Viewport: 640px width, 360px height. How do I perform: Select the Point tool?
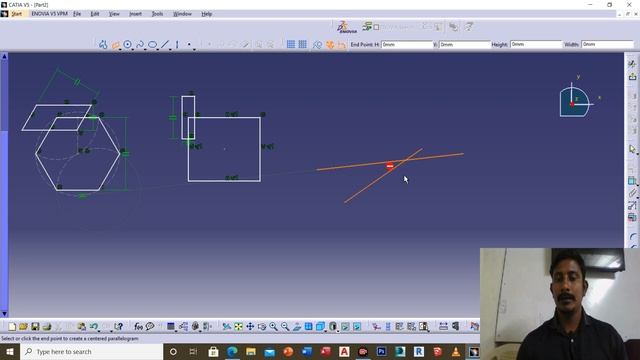coord(189,44)
